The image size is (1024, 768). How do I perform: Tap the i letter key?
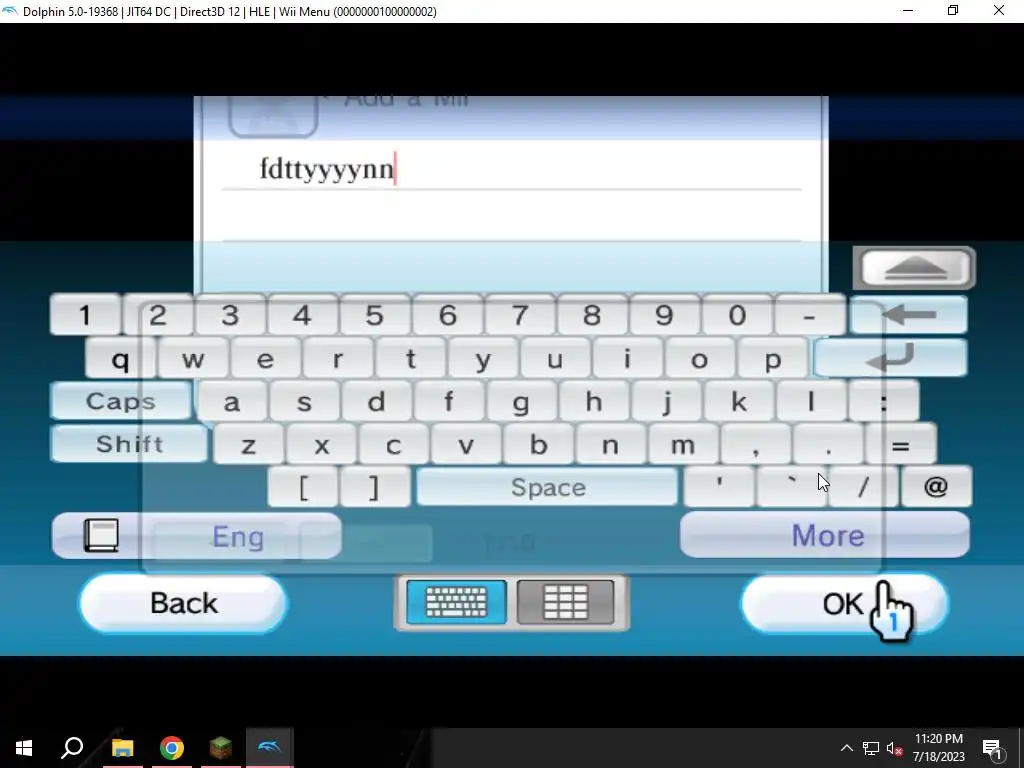pyautogui.click(x=628, y=359)
